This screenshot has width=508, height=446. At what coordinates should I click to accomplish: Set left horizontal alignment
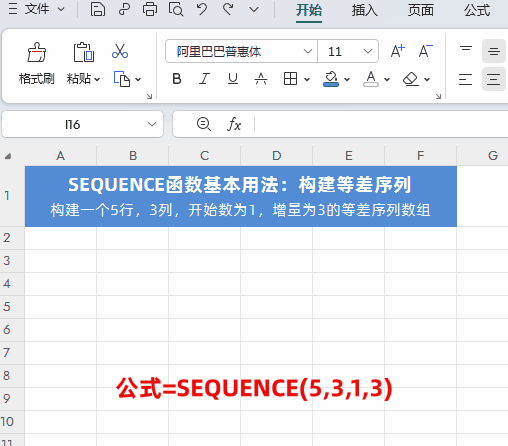click(465, 79)
